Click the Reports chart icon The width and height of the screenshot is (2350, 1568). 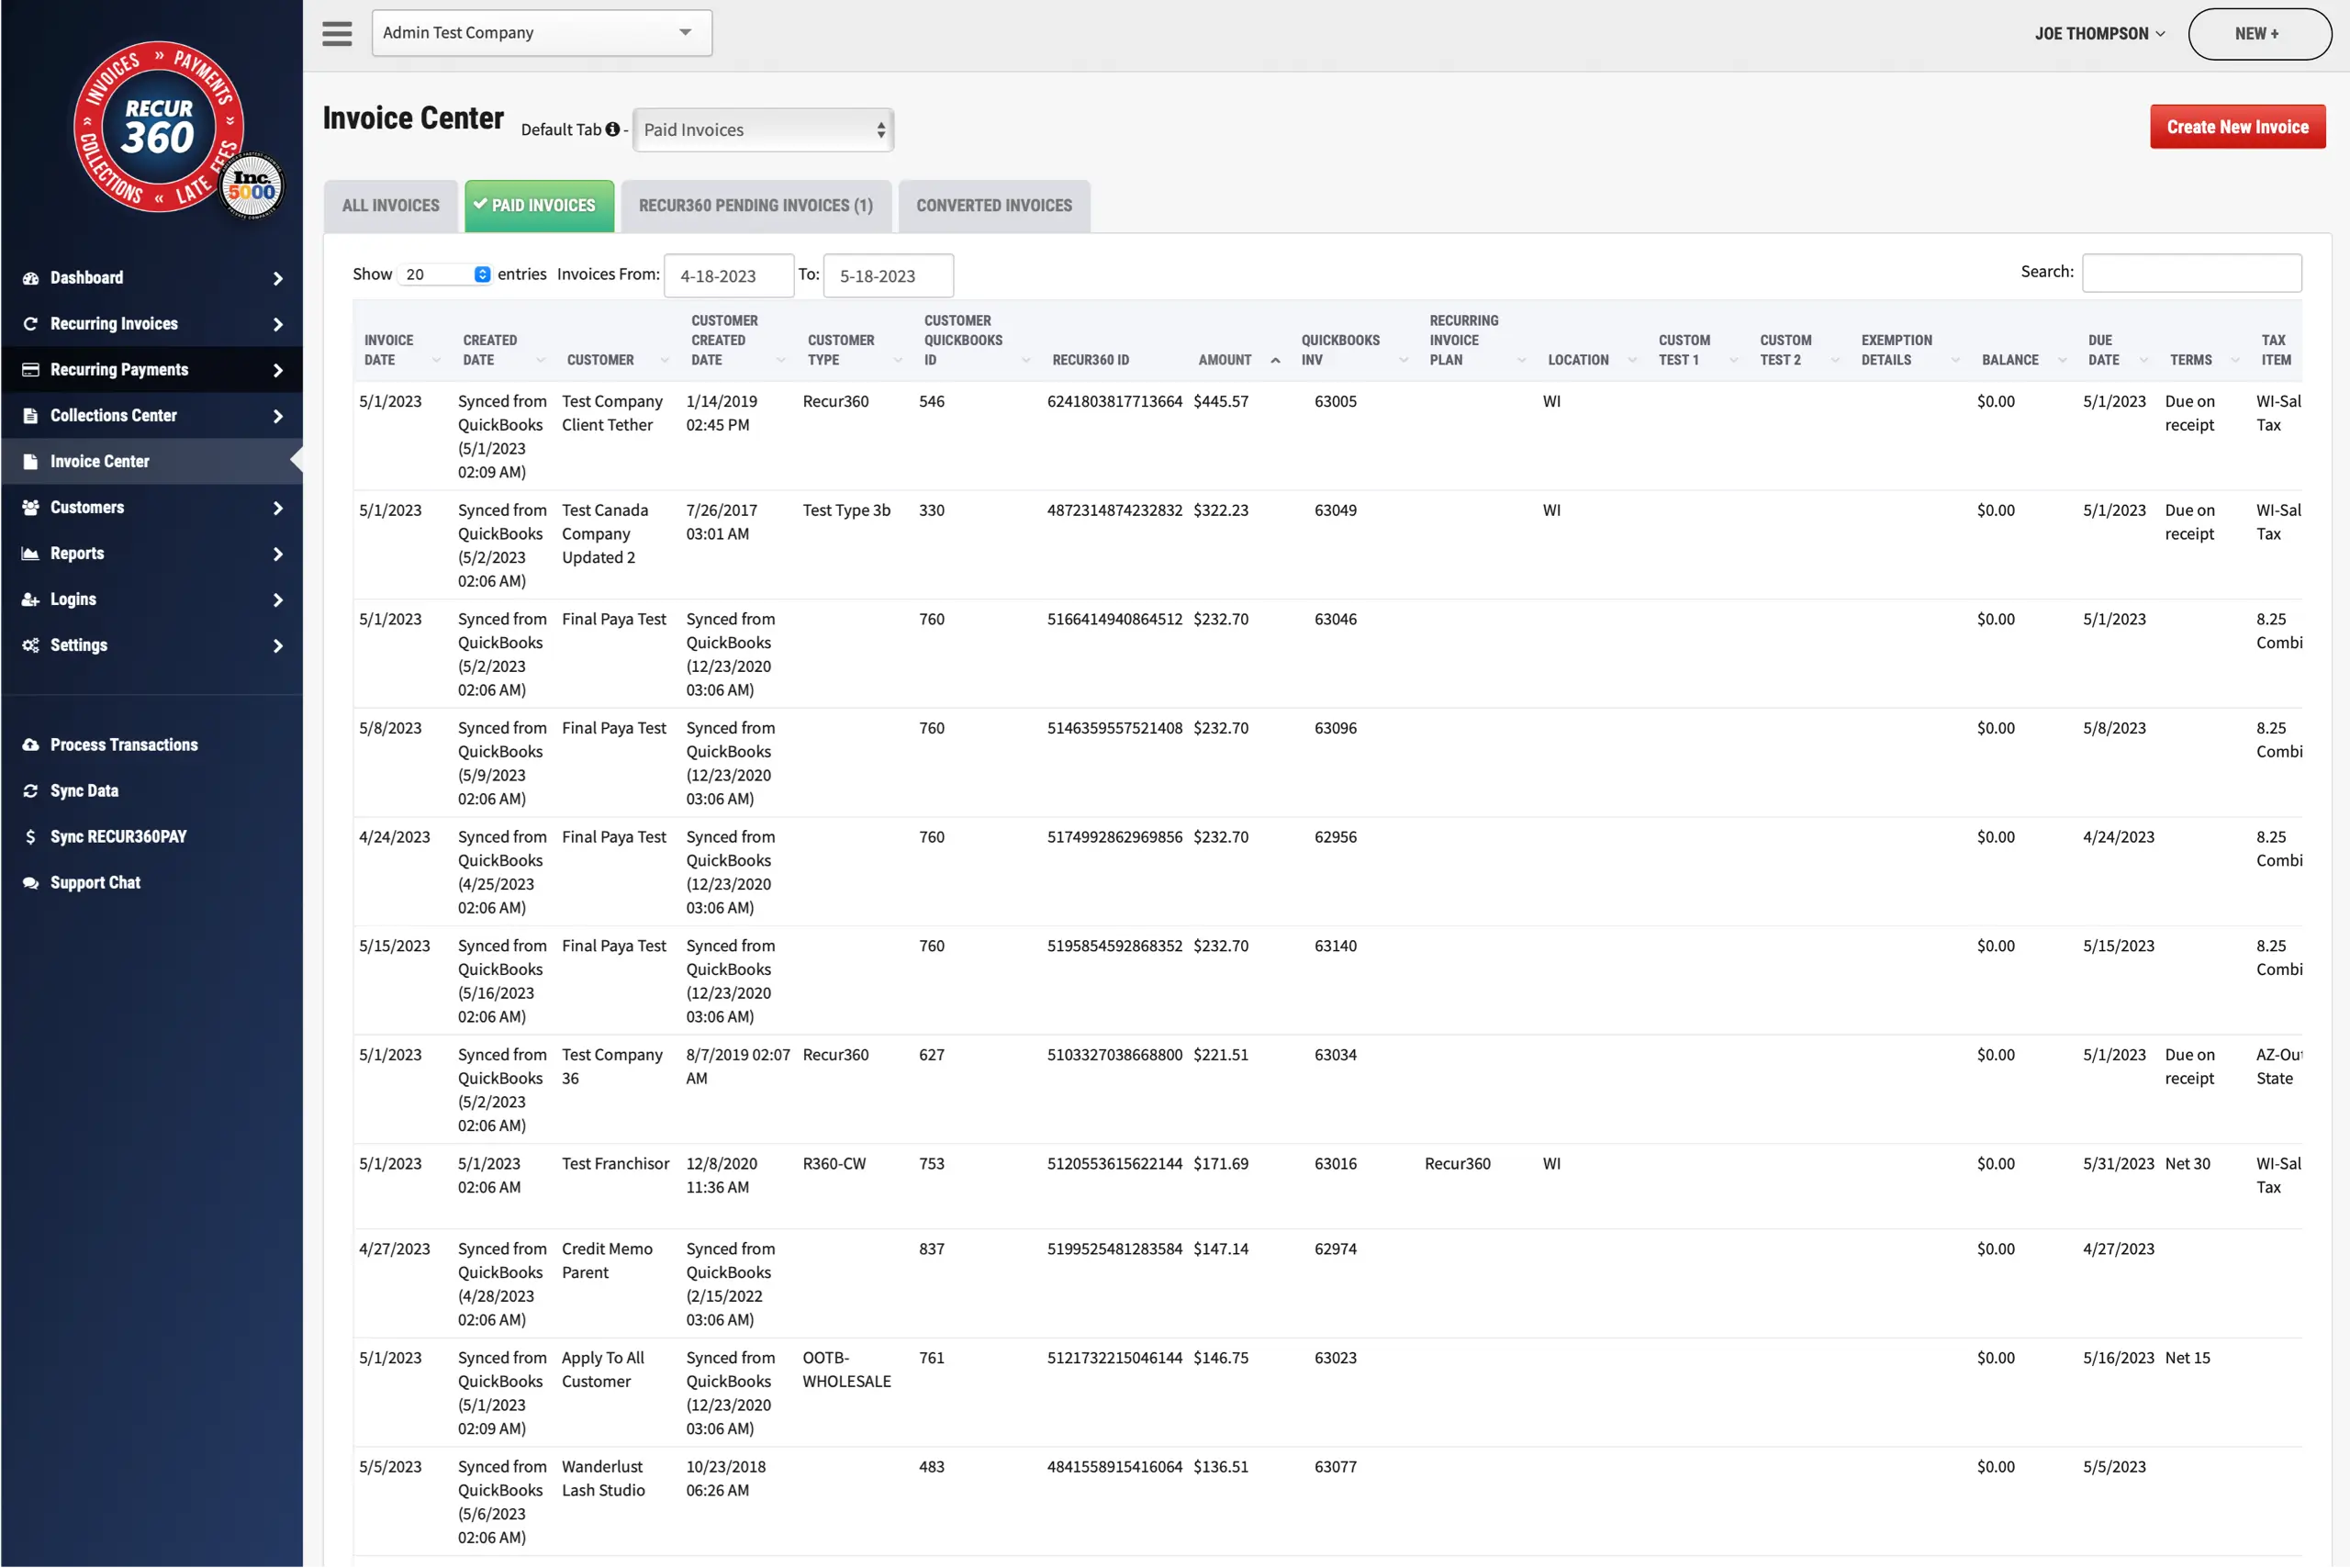click(31, 554)
